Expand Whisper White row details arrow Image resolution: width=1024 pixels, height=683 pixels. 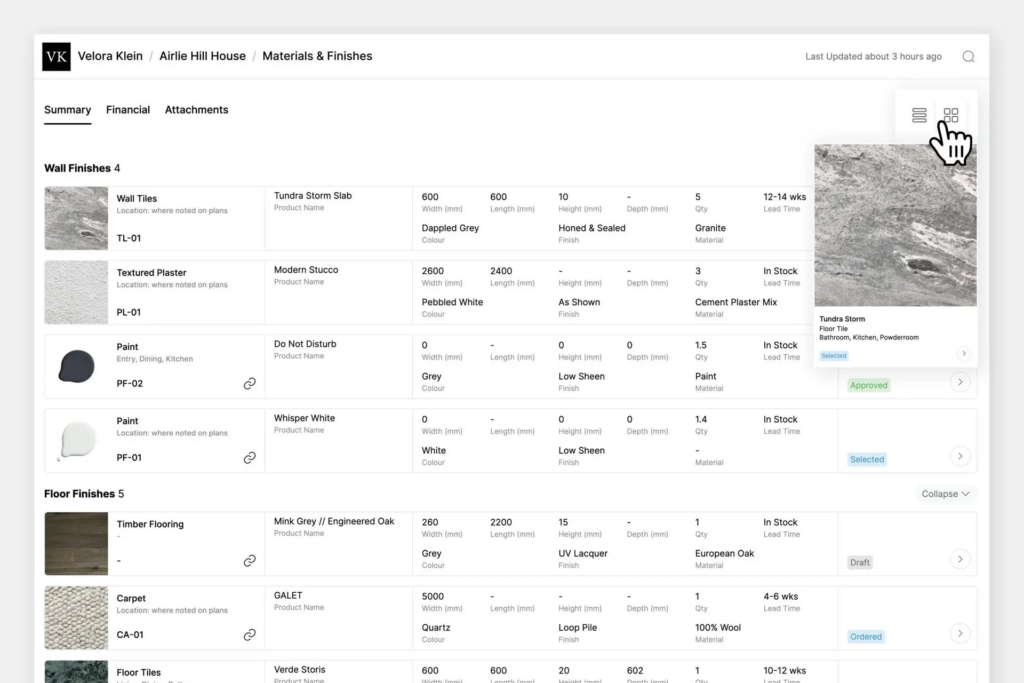[960, 456]
